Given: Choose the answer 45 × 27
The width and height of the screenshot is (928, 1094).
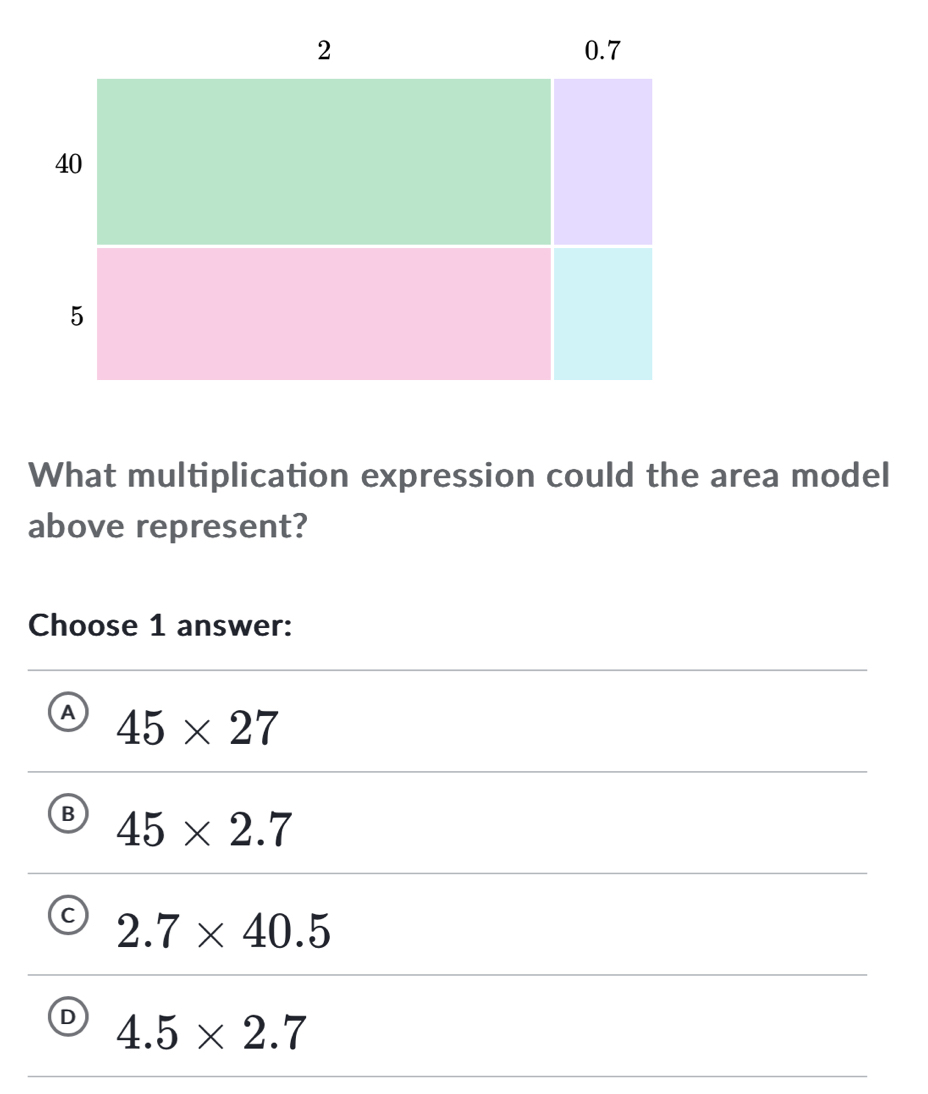Looking at the screenshot, I should point(196,728).
